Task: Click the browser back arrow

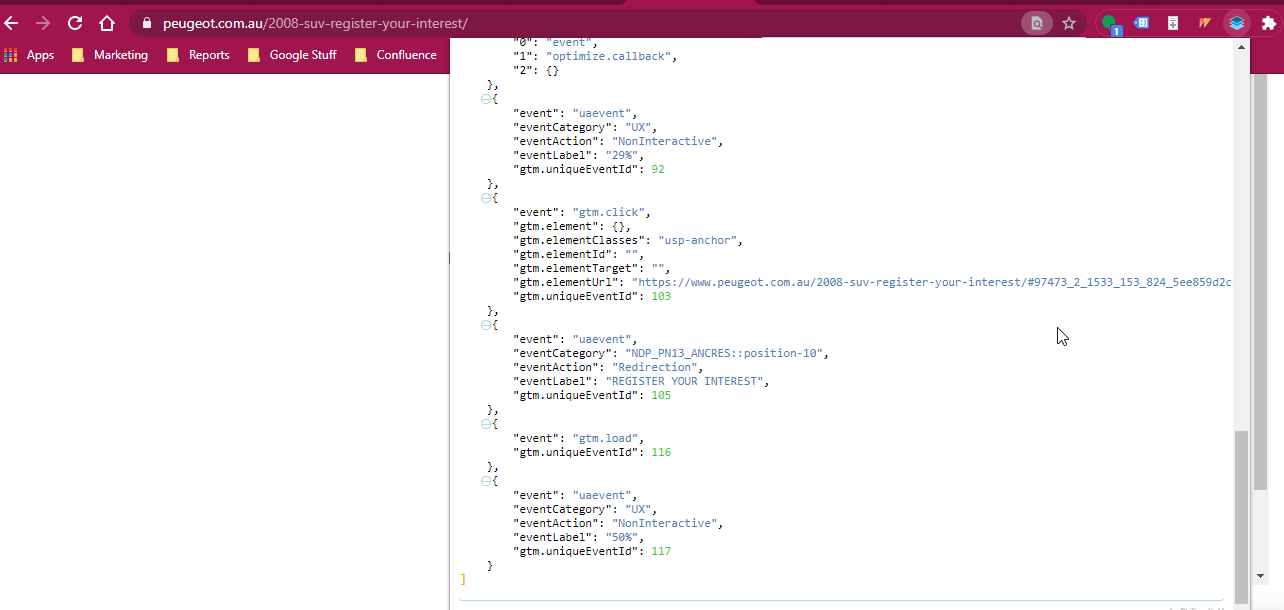Action: click(x=12, y=23)
